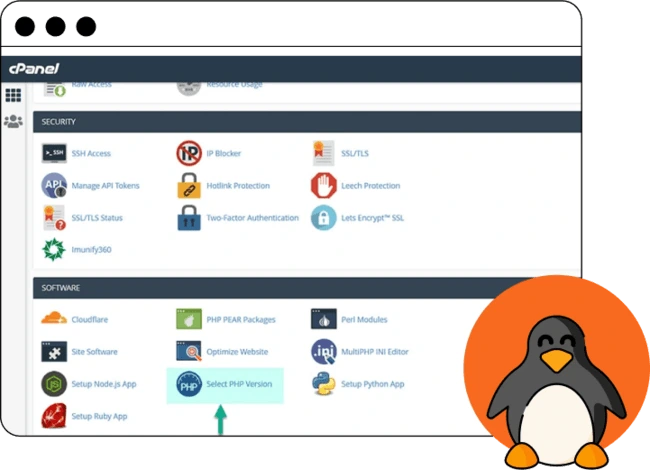Click the MultiPHP INI Editor icon
Screen dimensions: 650x470
(323, 351)
